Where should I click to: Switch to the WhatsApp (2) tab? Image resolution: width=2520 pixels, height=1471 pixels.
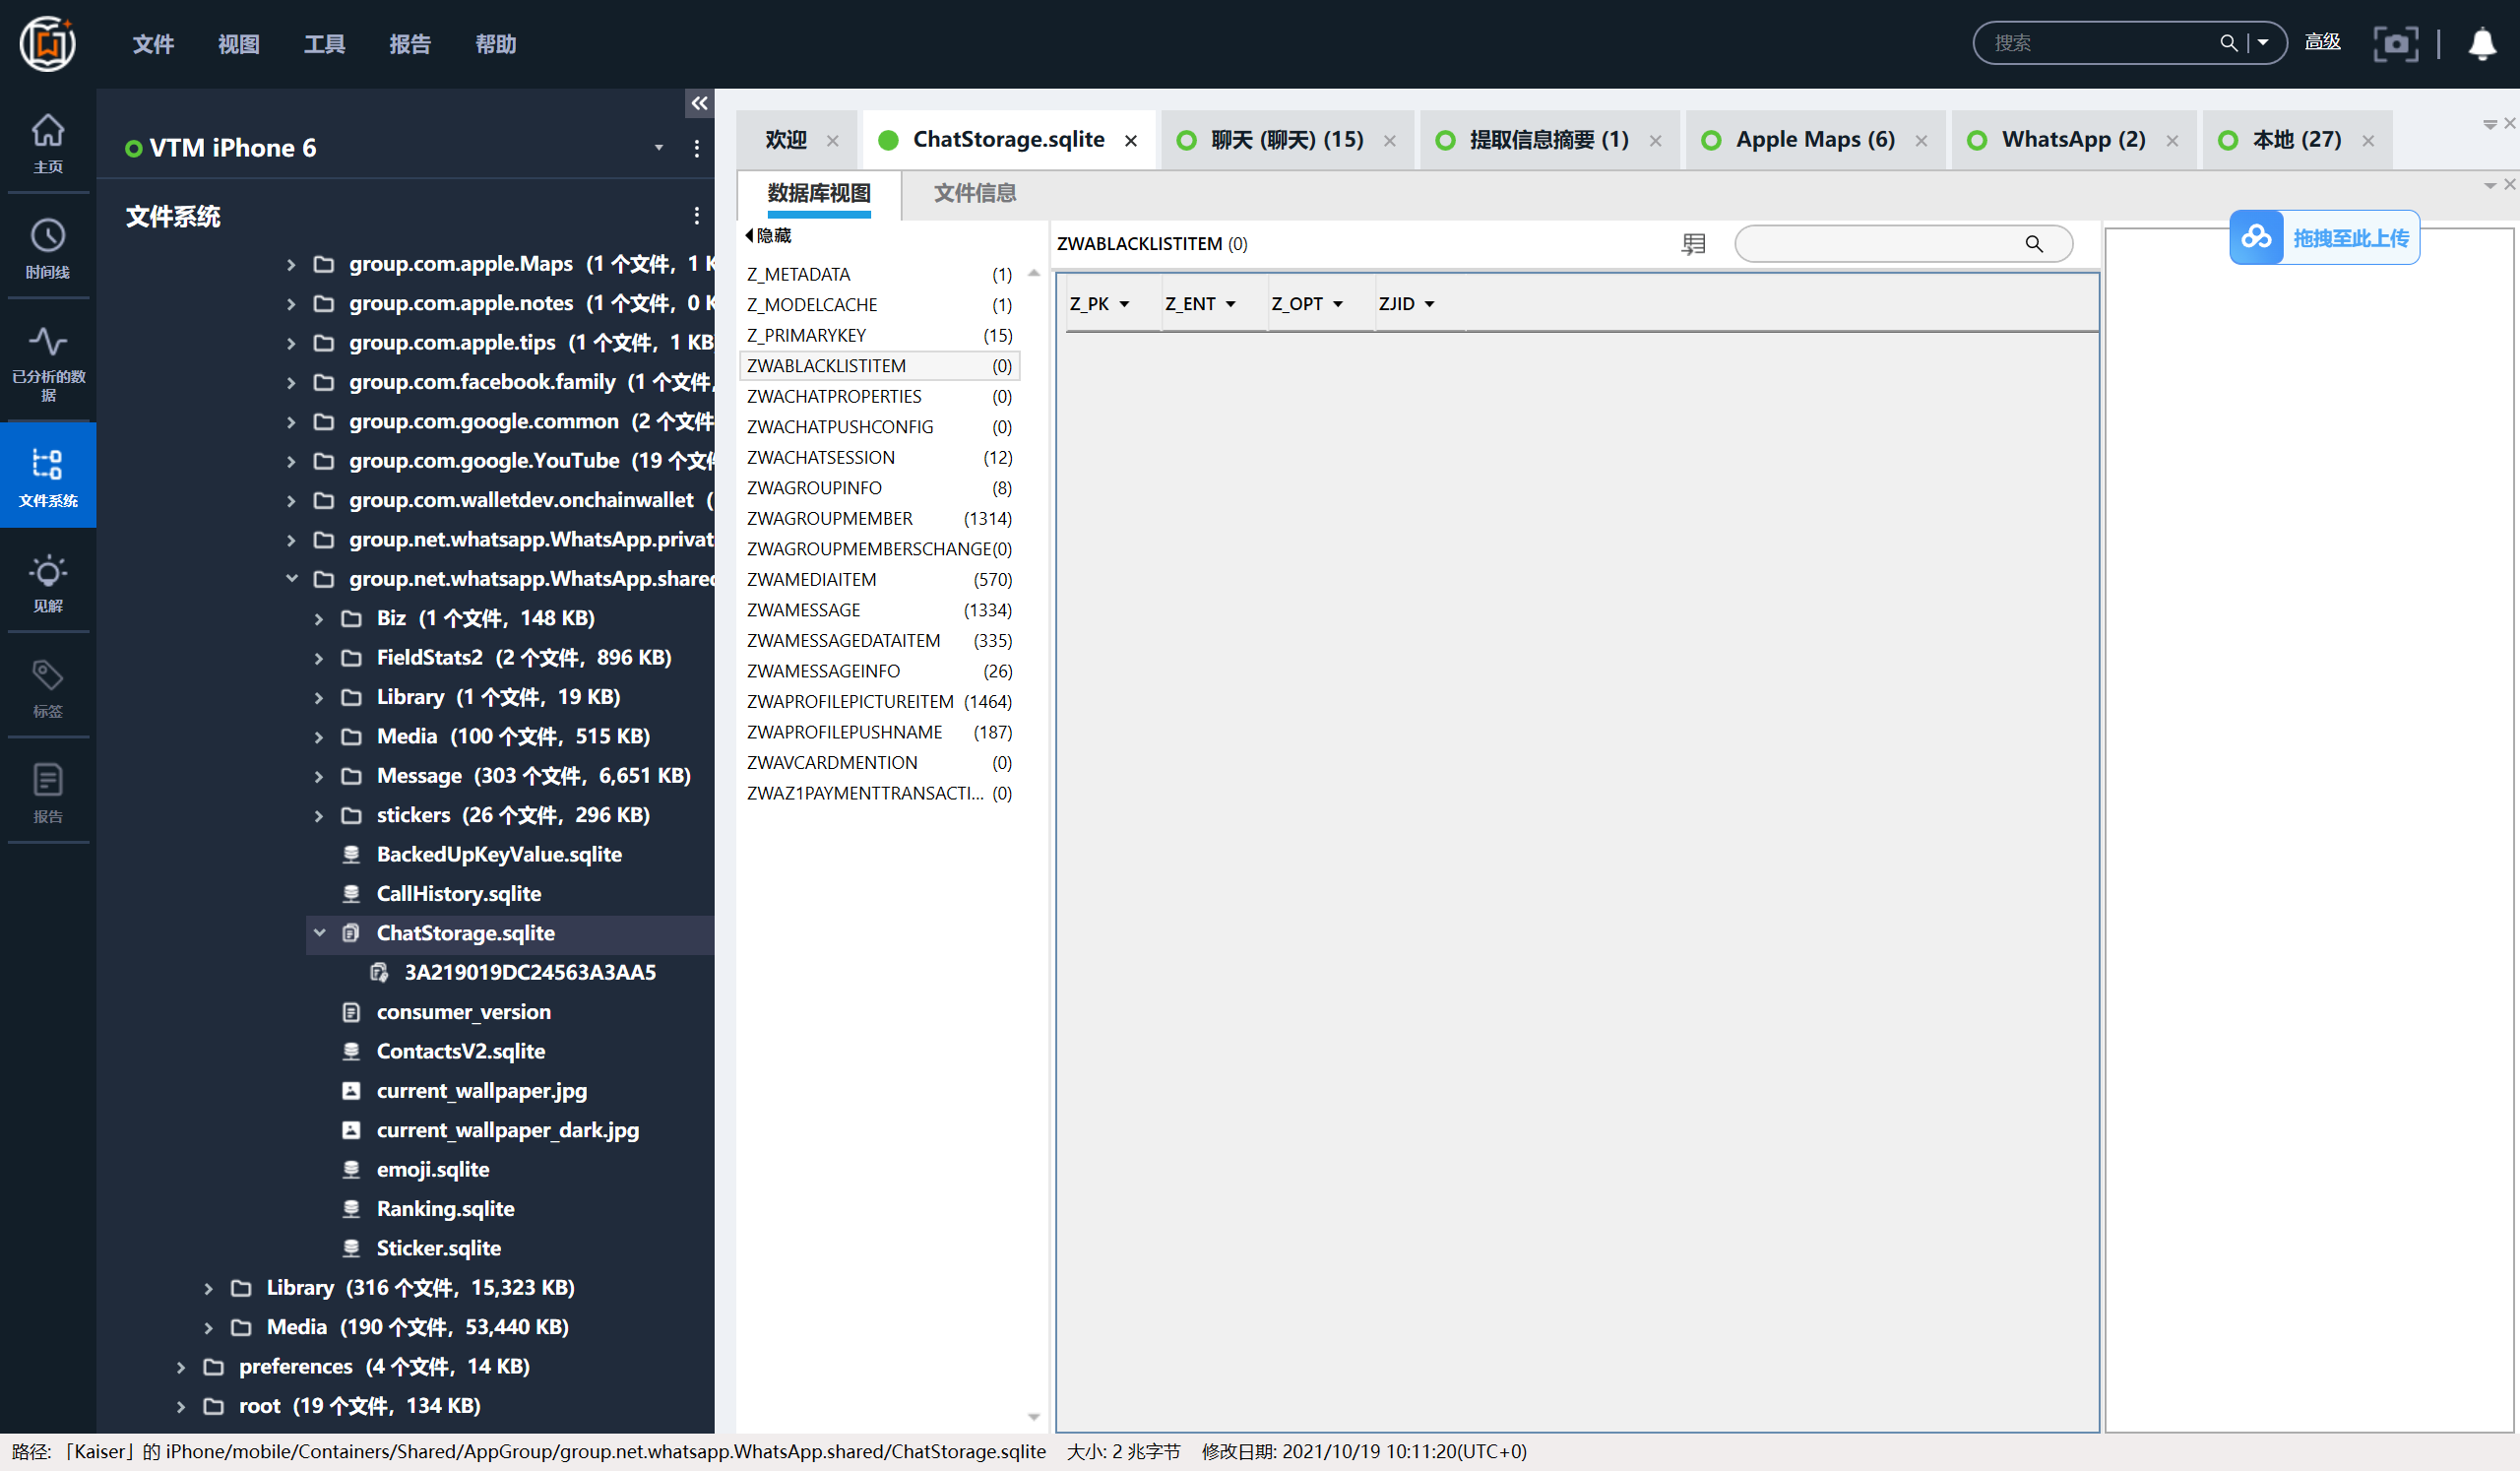2072,140
